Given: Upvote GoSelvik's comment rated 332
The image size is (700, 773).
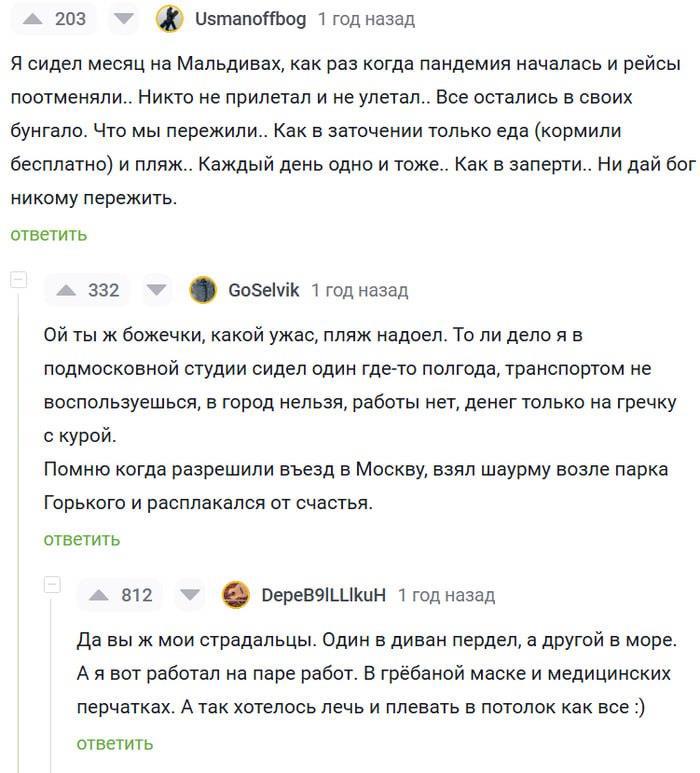Looking at the screenshot, I should pyautogui.click(x=67, y=290).
